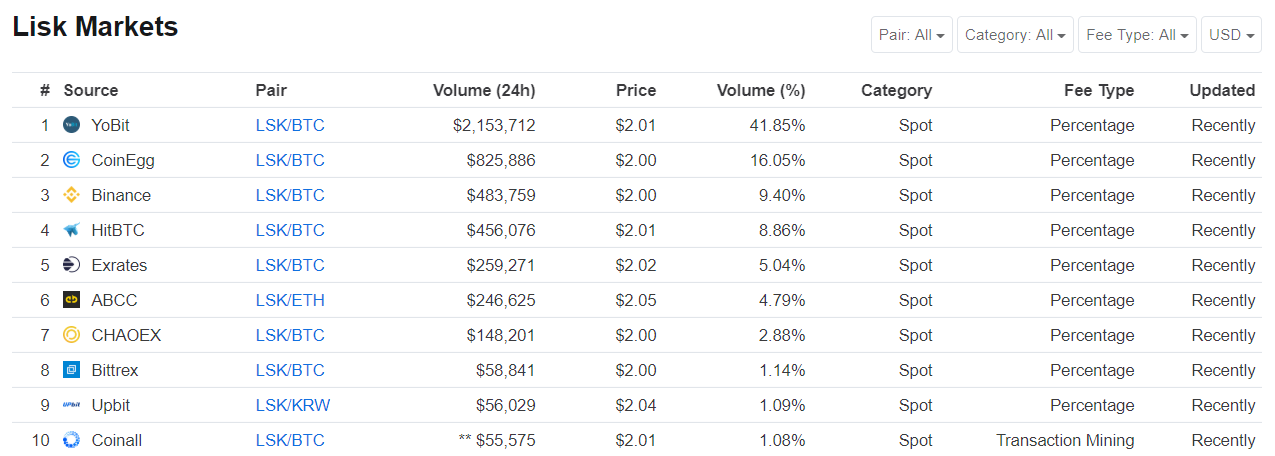The width and height of the screenshot is (1275, 456).
Task: Click the Coinall logo icon
Action: click(71, 440)
